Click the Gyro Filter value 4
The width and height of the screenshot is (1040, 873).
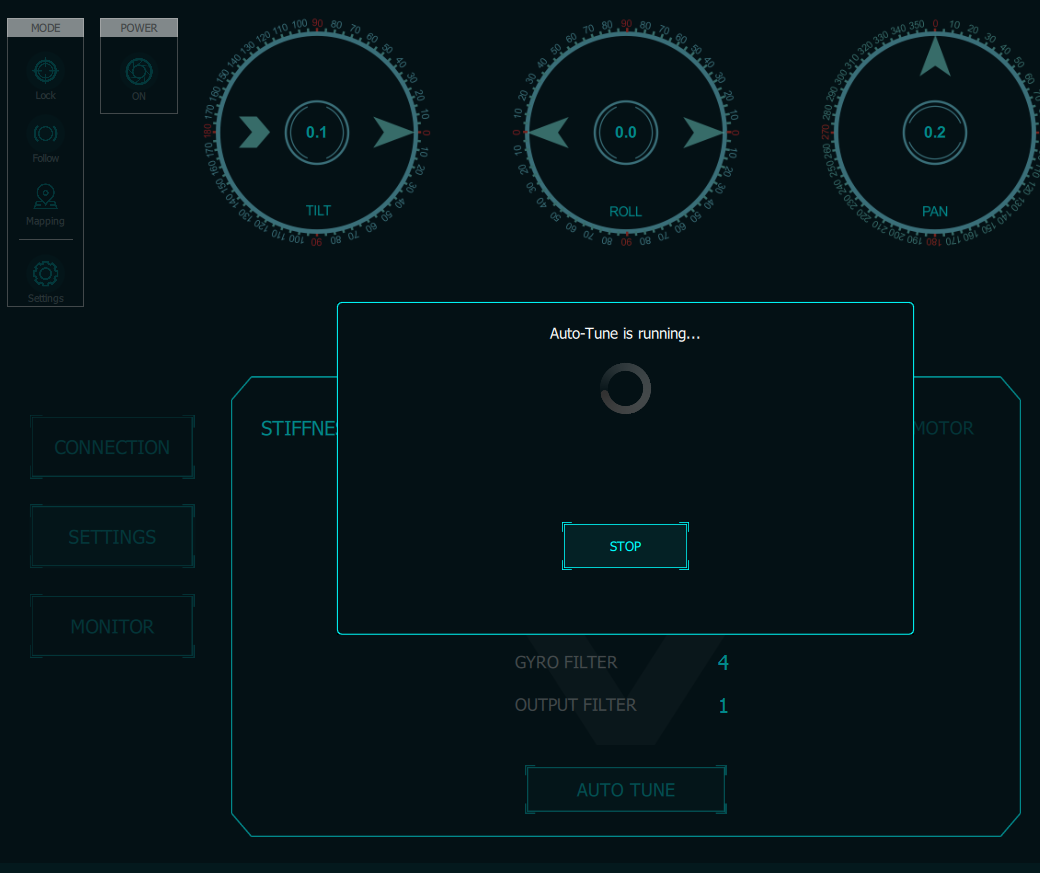click(x=723, y=662)
